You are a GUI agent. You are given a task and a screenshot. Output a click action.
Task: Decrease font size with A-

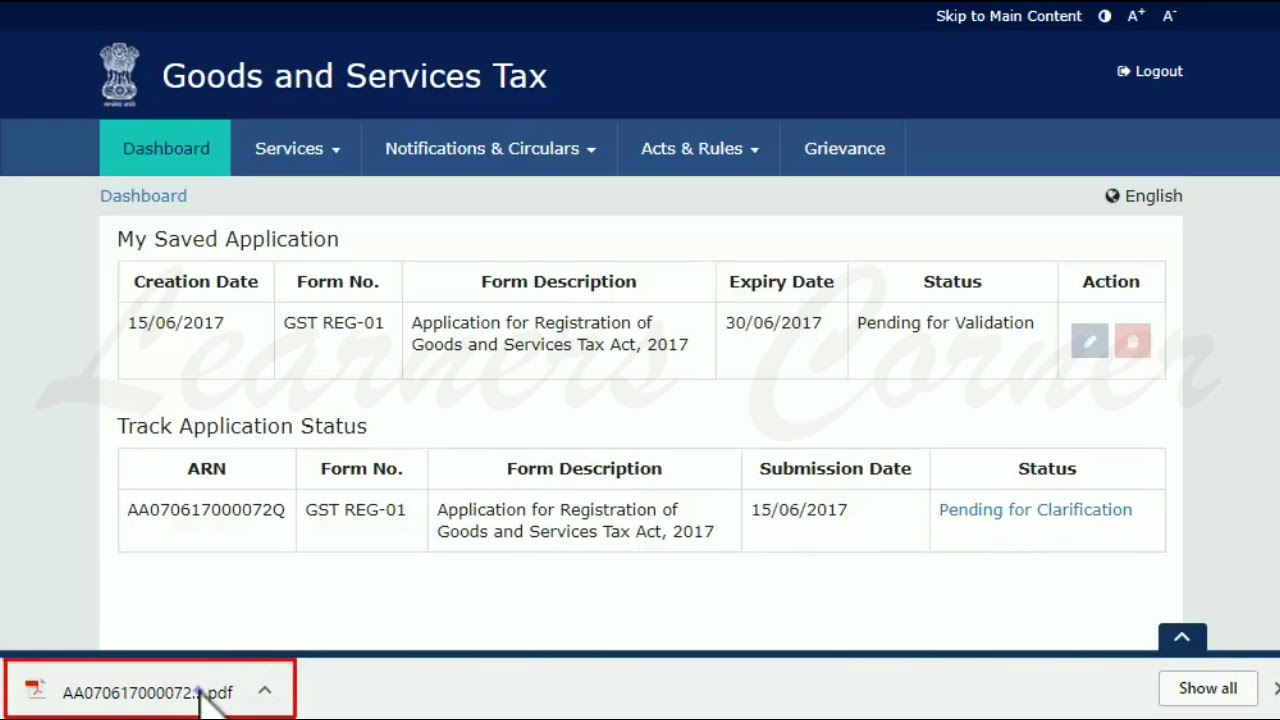coord(1169,16)
